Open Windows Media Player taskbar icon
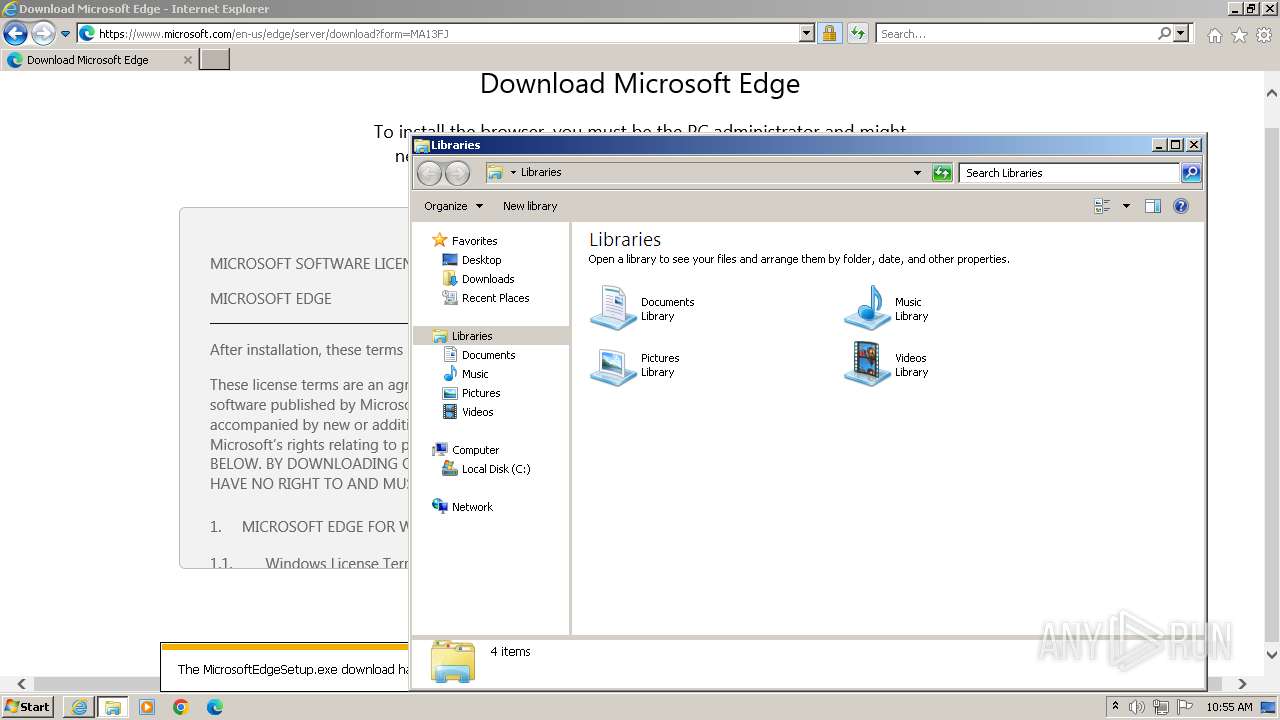Viewport: 1280px width, 720px height. tap(147, 707)
